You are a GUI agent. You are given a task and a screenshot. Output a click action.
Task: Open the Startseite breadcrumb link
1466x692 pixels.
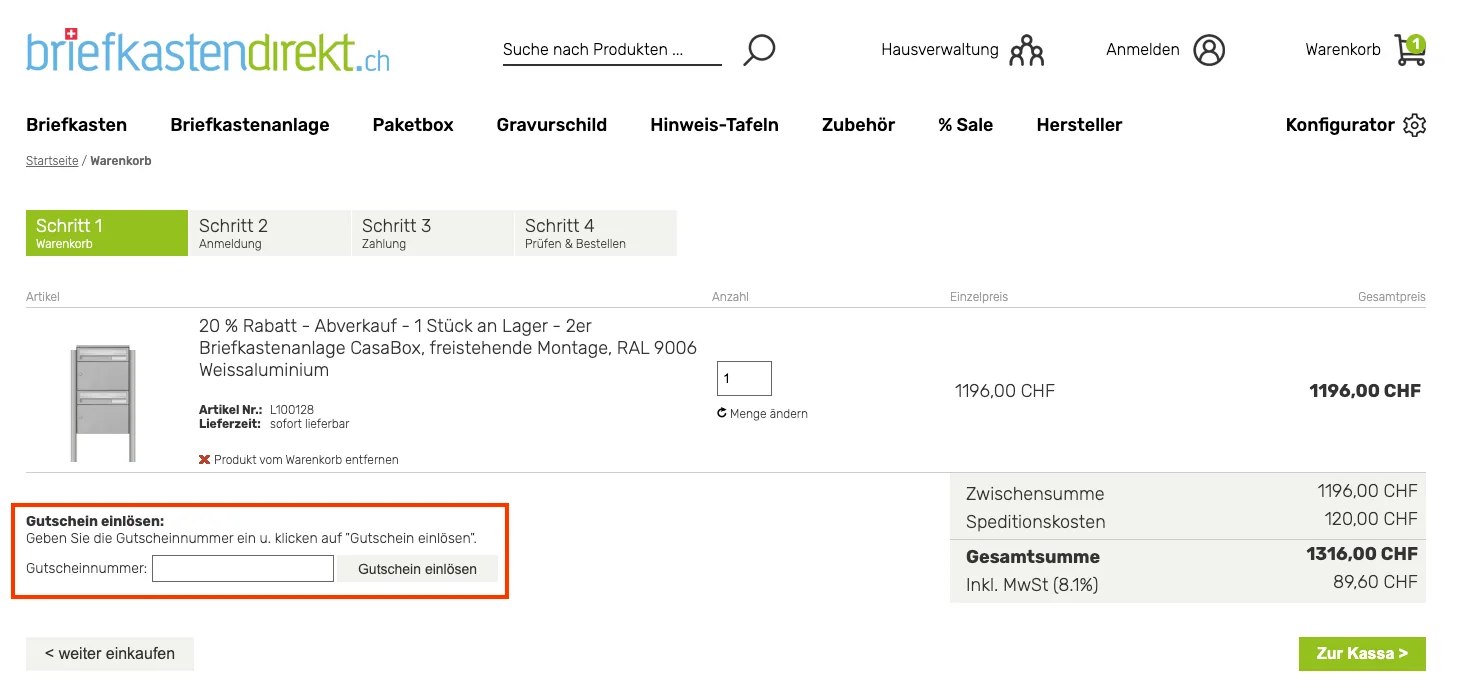[x=52, y=160]
